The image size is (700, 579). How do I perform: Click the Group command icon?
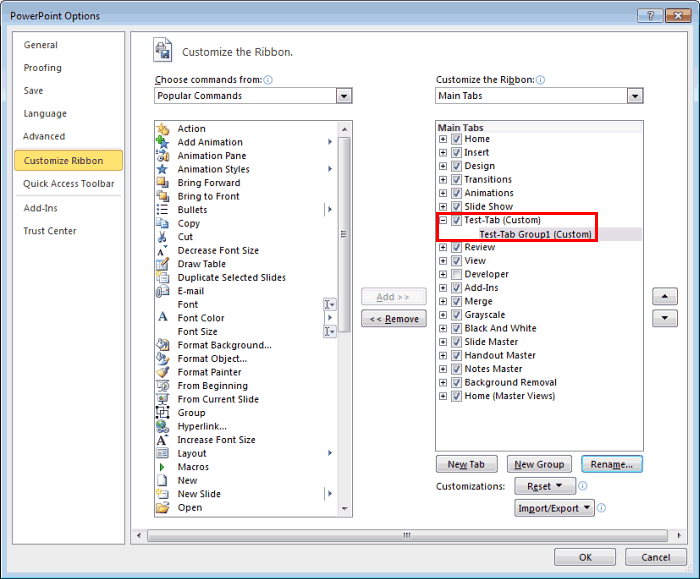click(163, 413)
